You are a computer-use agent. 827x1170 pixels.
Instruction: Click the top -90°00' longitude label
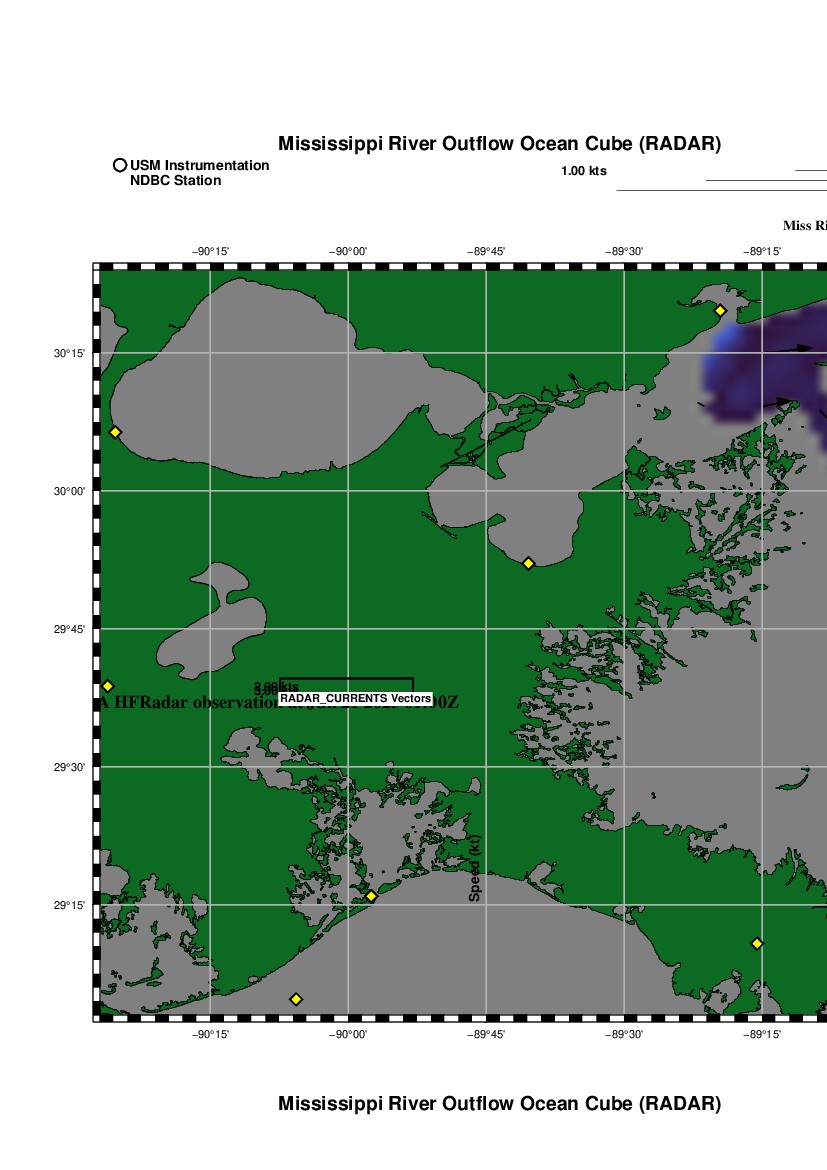point(348,252)
